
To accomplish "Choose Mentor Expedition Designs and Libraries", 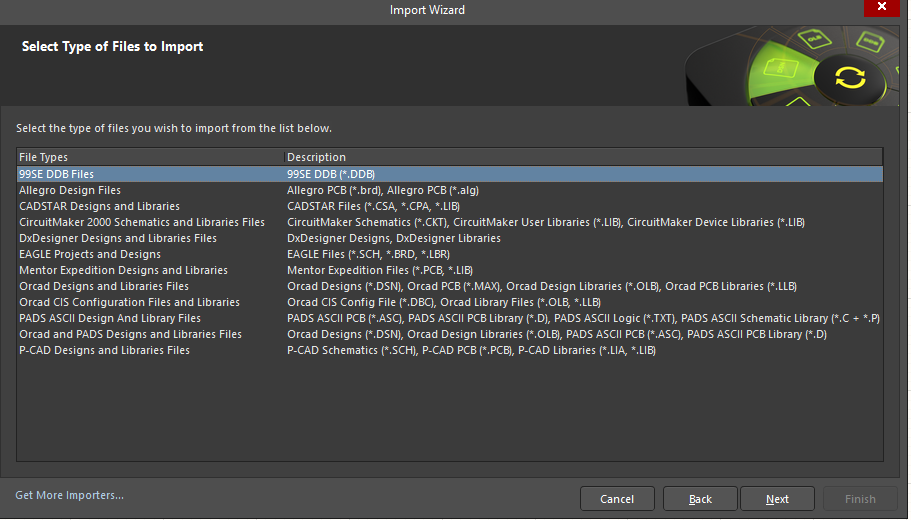I will (123, 270).
